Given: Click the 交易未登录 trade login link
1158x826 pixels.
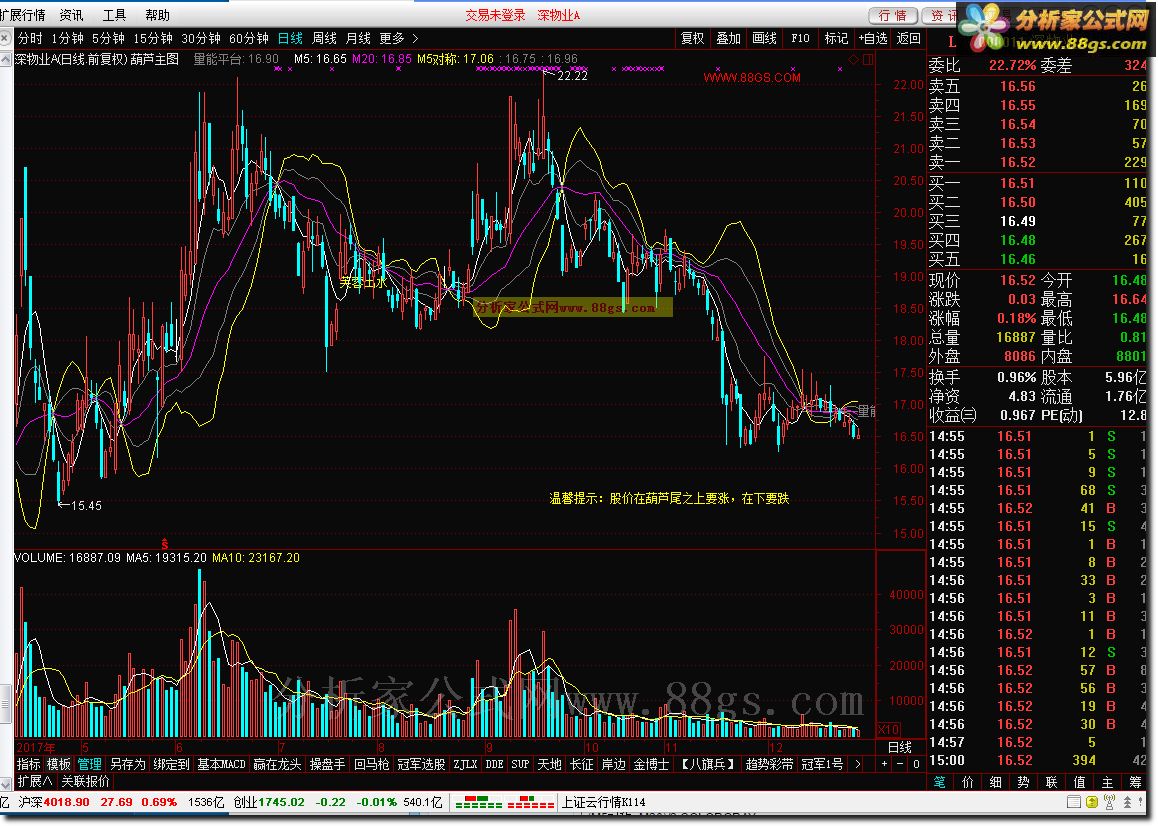Looking at the screenshot, I should pos(495,15).
